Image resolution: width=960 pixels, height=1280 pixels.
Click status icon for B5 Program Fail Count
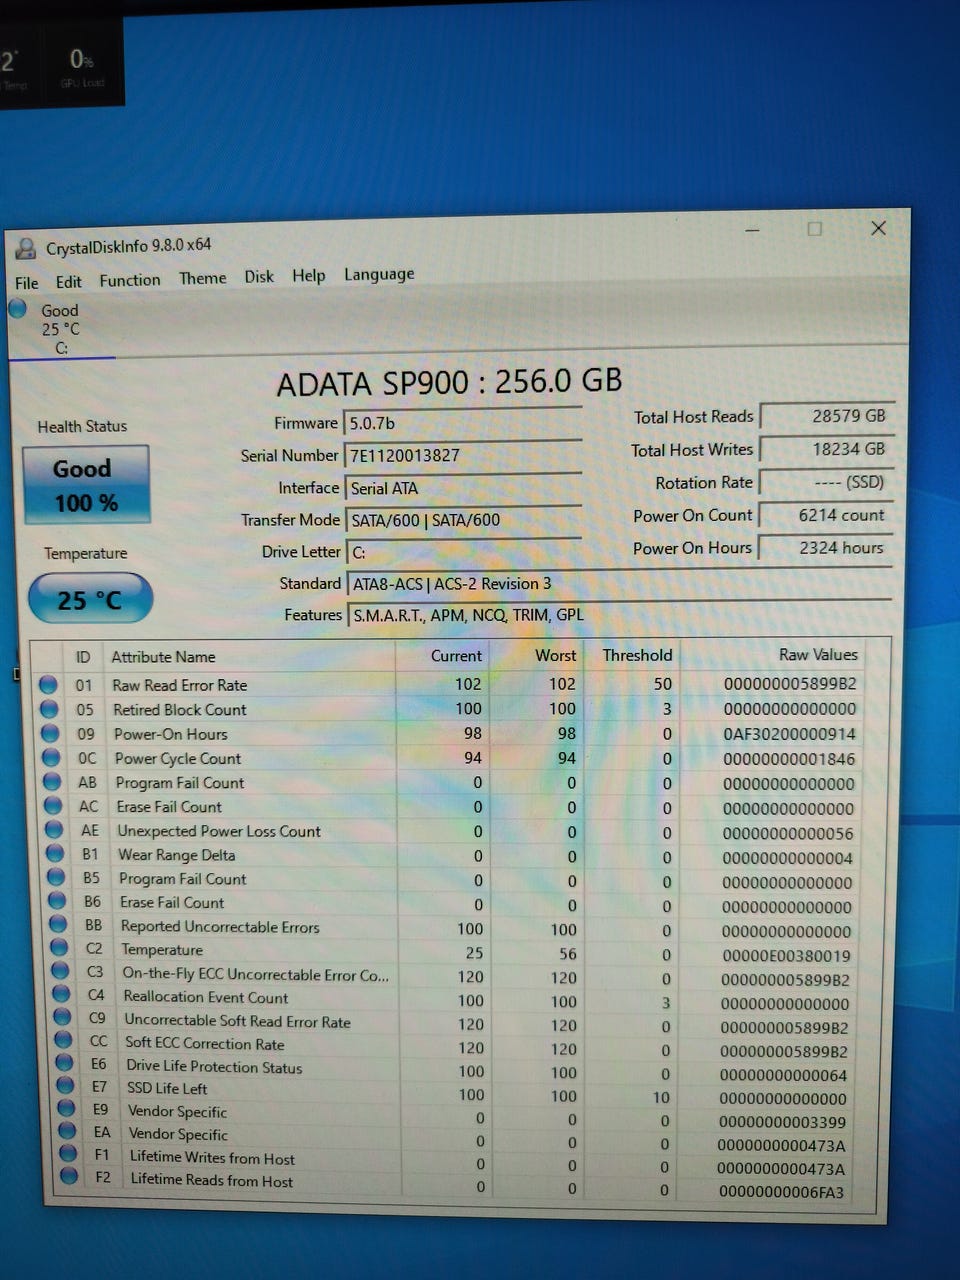coord(56,878)
